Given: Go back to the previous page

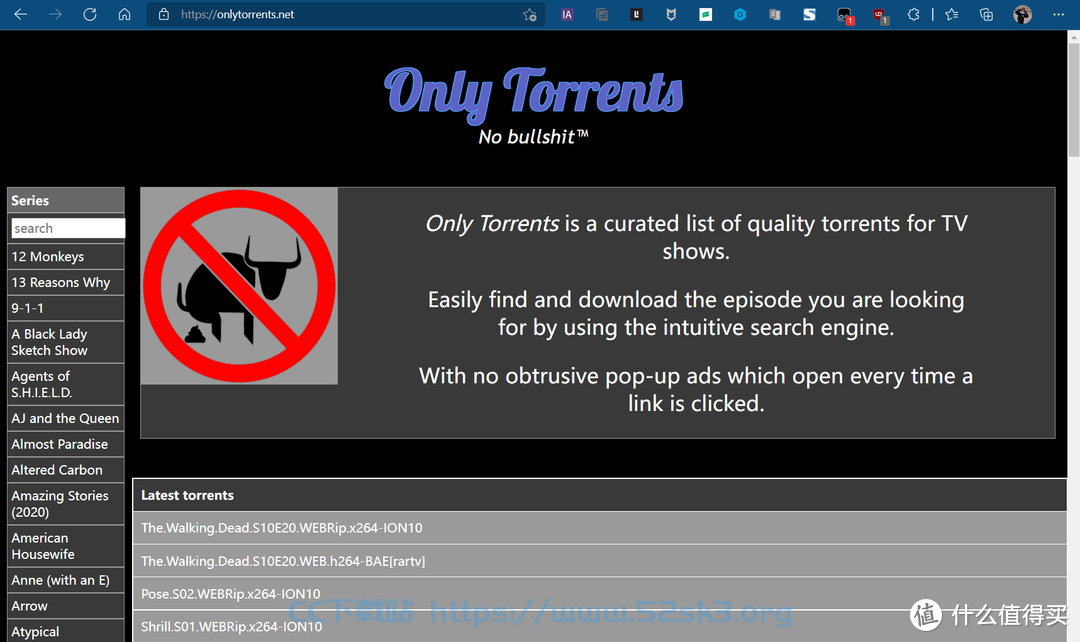Looking at the screenshot, I should [21, 14].
